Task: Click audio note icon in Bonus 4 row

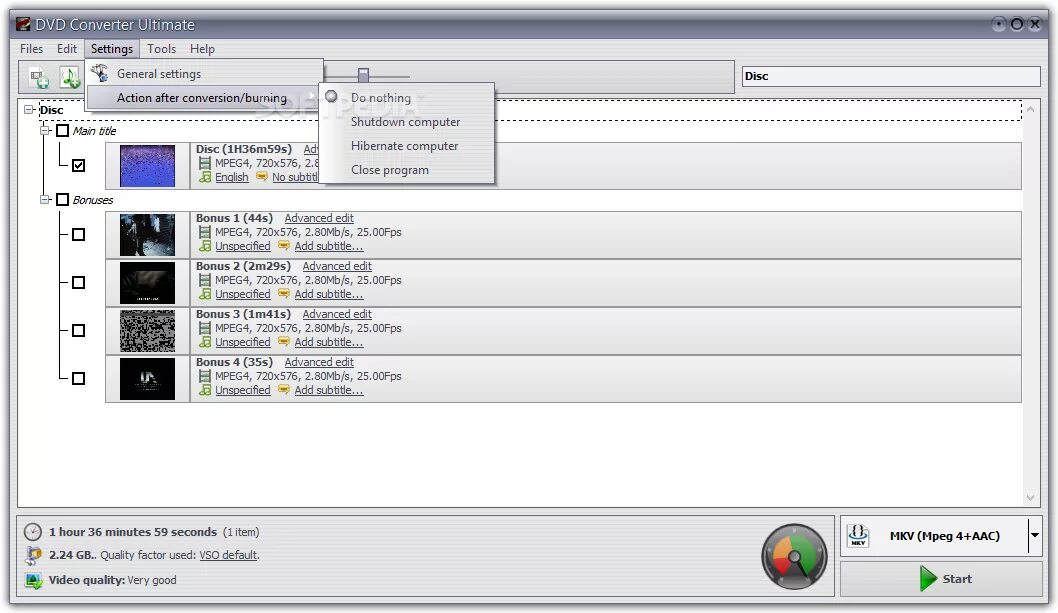Action: coord(205,390)
